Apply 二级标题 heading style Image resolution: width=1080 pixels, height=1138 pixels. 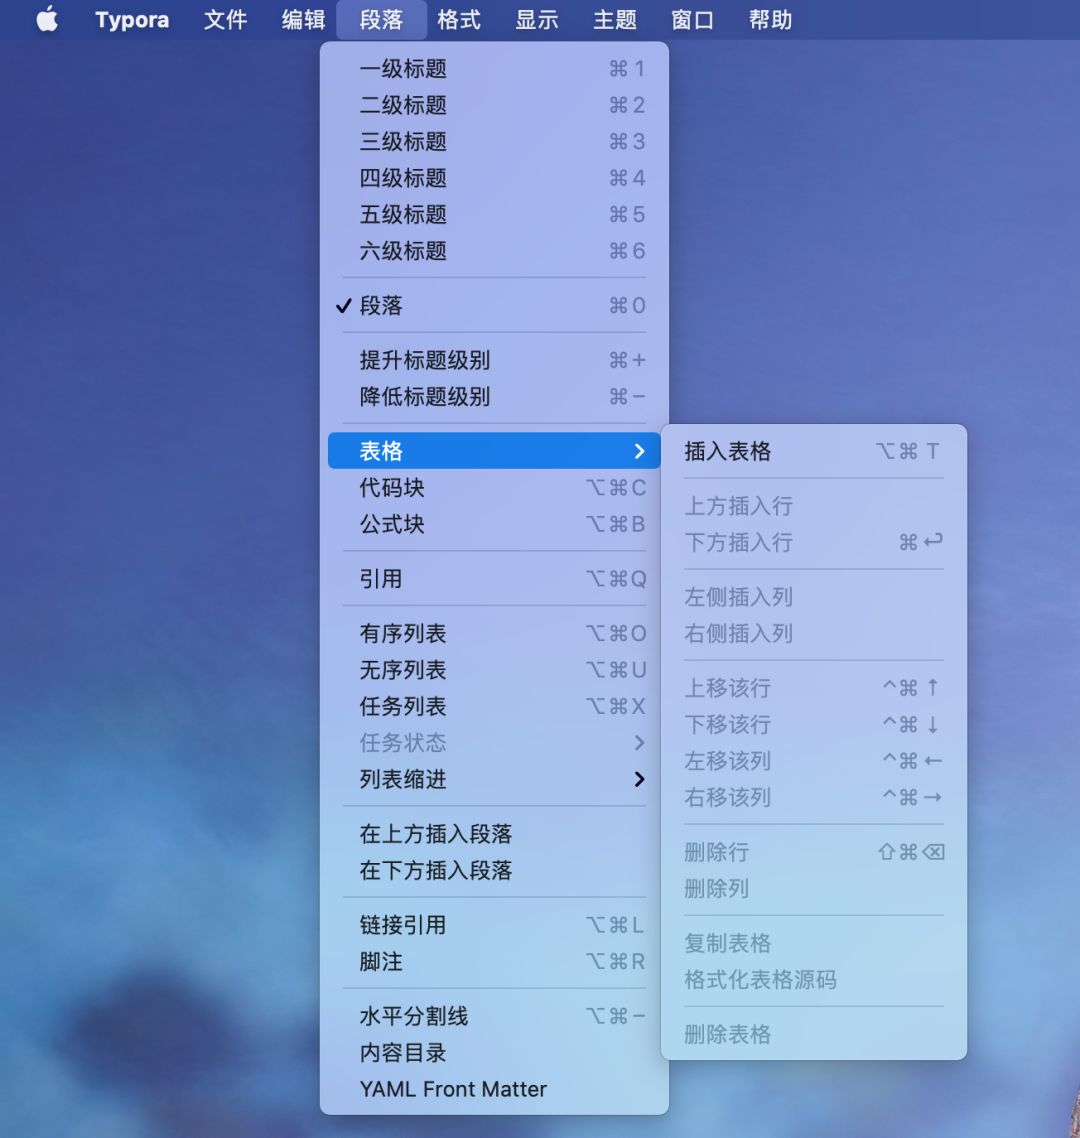(494, 105)
